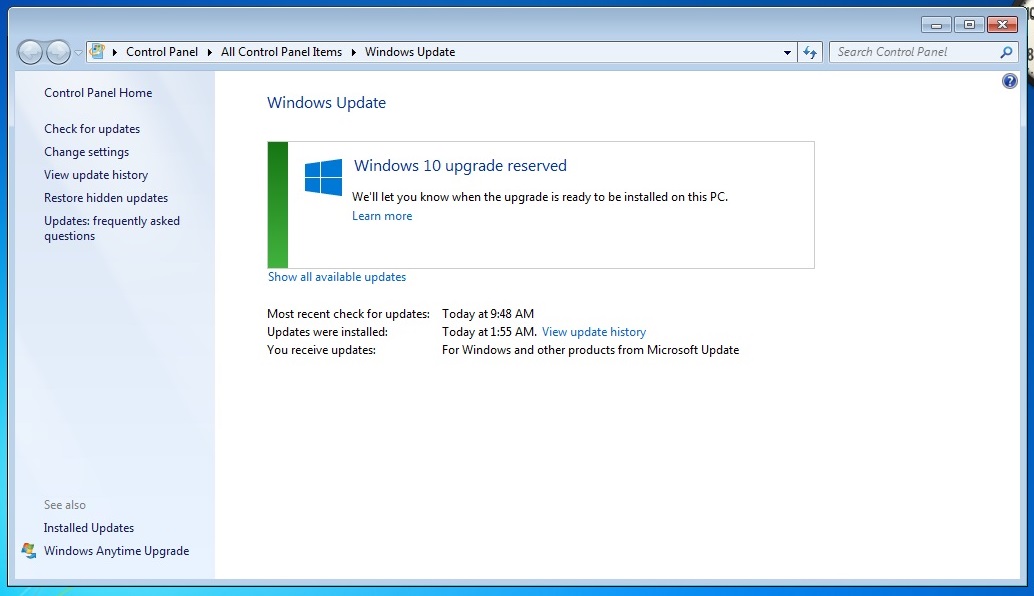The image size is (1034, 596).
Task: Minimize the Windows Update window
Action: click(x=936, y=24)
